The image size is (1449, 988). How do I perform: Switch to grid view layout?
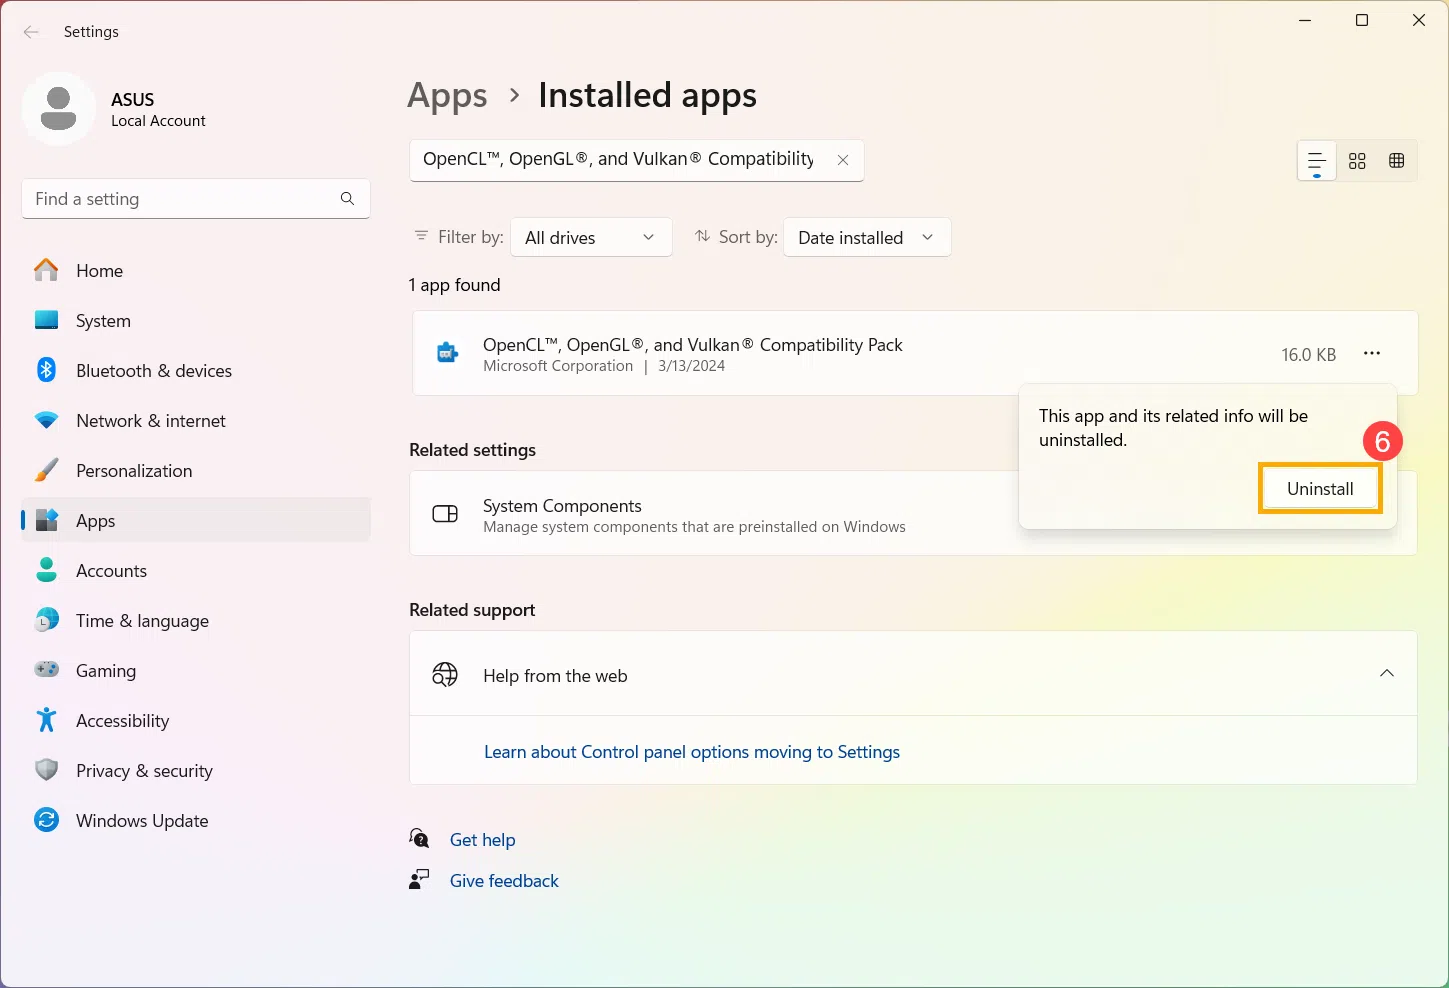coord(1357,161)
